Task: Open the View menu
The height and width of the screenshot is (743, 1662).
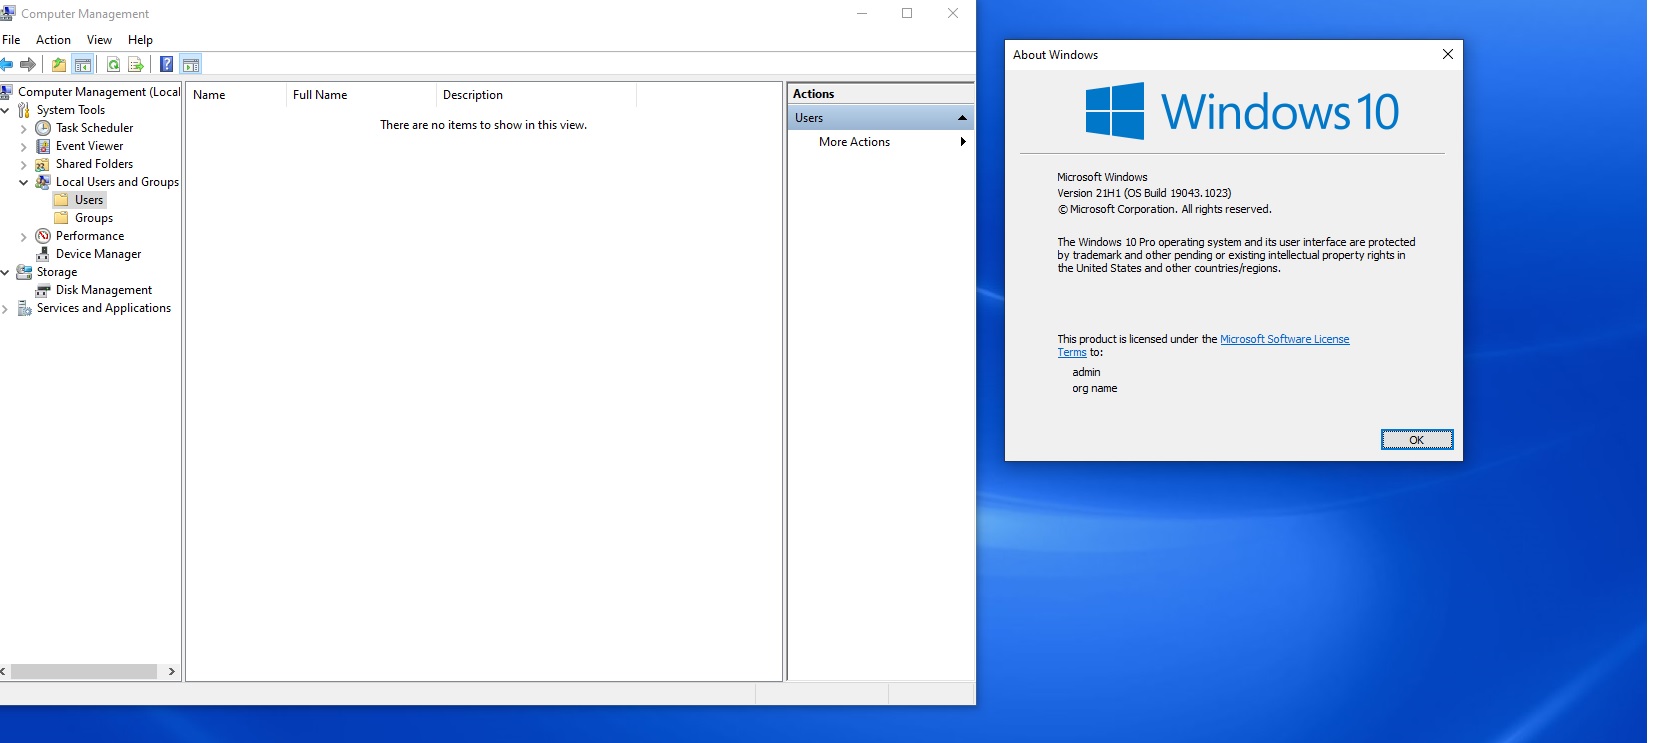Action: point(99,40)
